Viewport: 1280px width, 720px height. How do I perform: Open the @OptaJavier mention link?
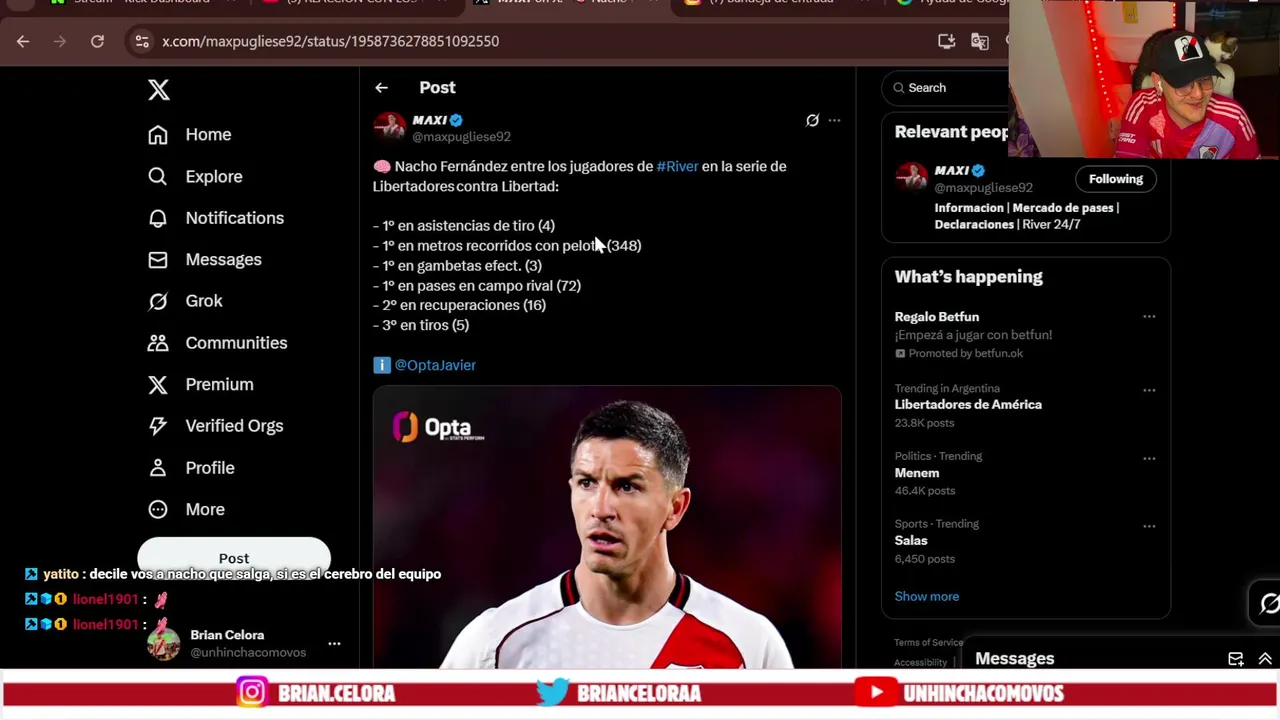coord(435,365)
